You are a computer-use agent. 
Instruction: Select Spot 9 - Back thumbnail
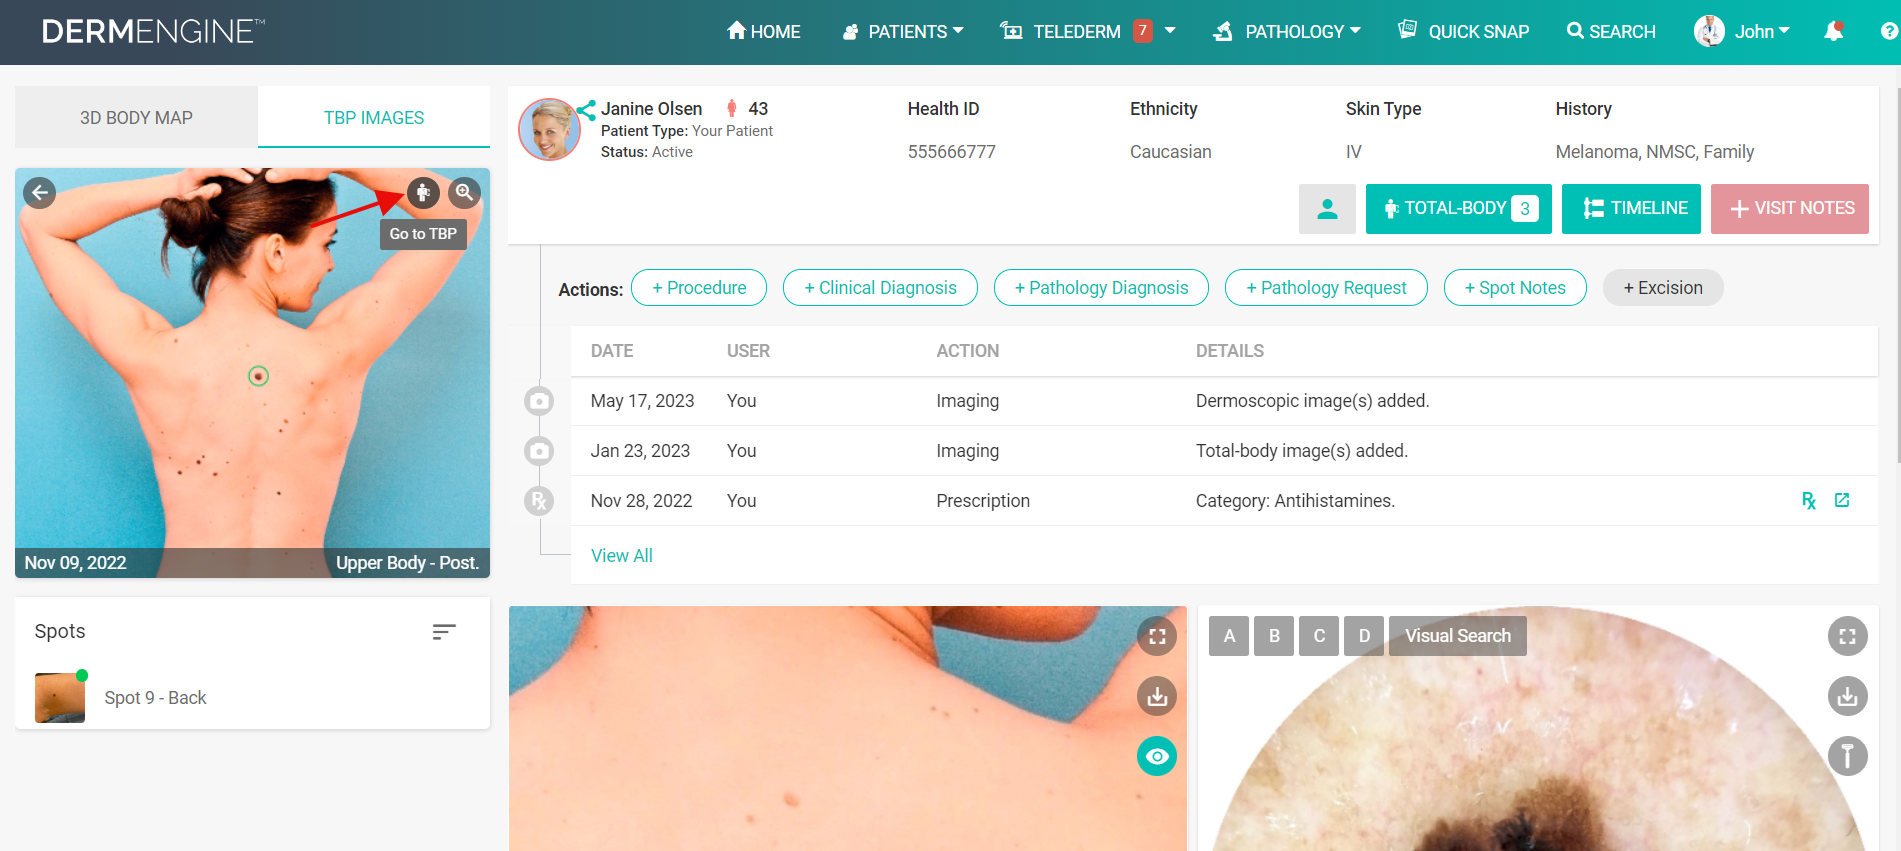tap(60, 697)
